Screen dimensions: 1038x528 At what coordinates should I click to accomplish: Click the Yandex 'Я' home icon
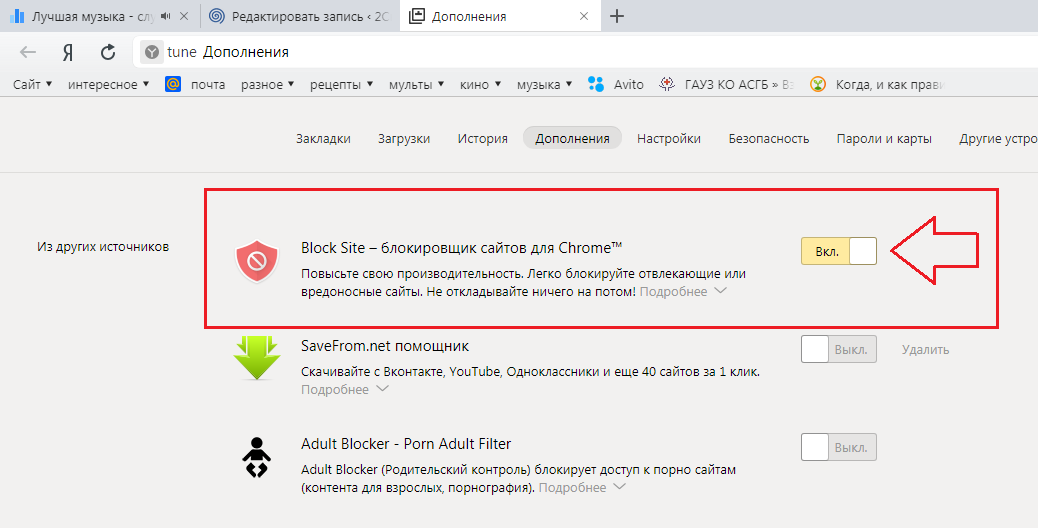(x=68, y=52)
